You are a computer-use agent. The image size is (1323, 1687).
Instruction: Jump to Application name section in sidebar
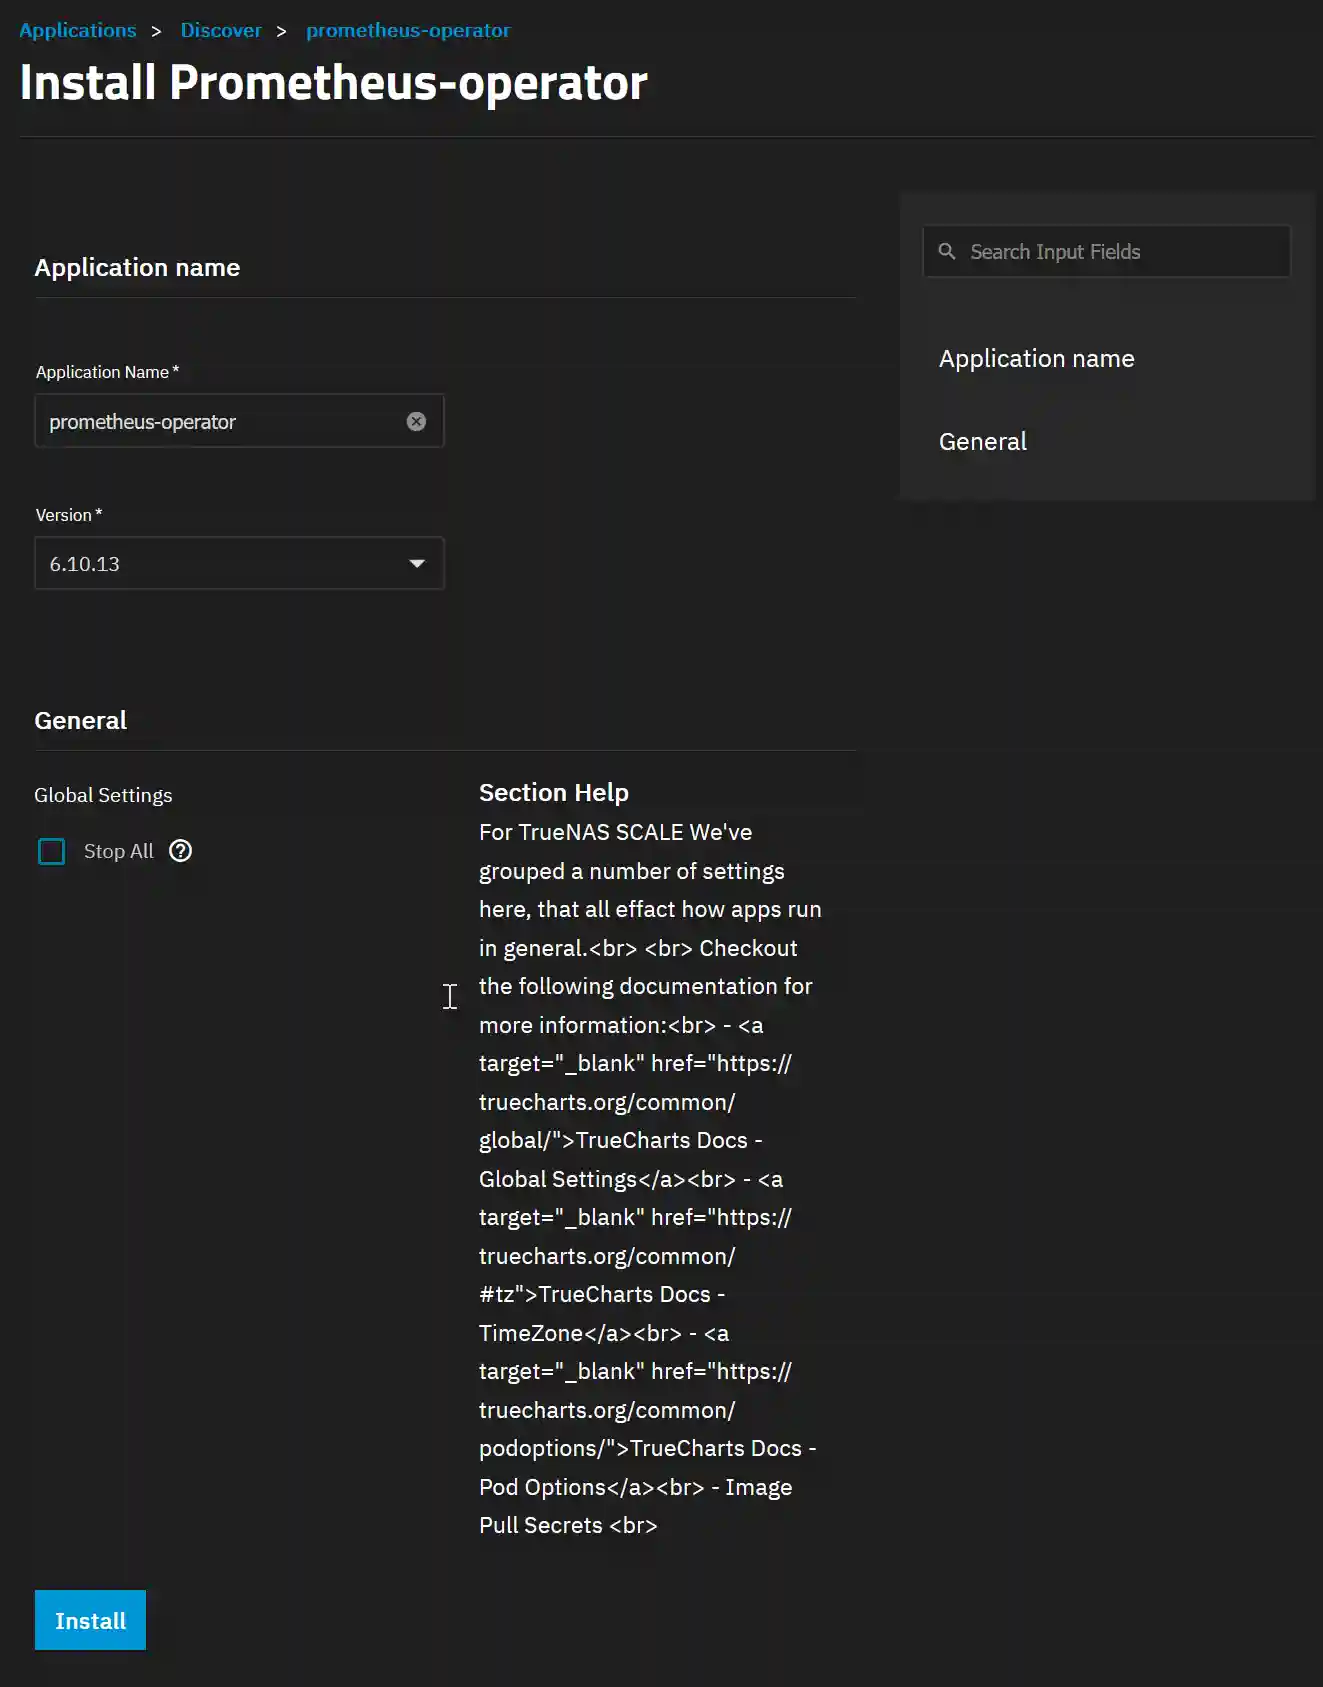pyautogui.click(x=1036, y=358)
